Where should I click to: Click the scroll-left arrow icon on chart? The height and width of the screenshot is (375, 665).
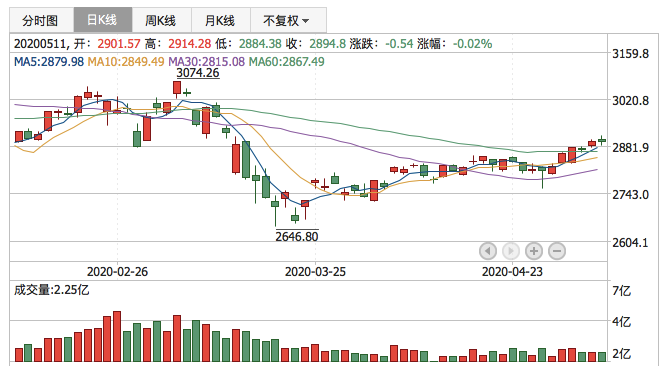click(x=488, y=251)
